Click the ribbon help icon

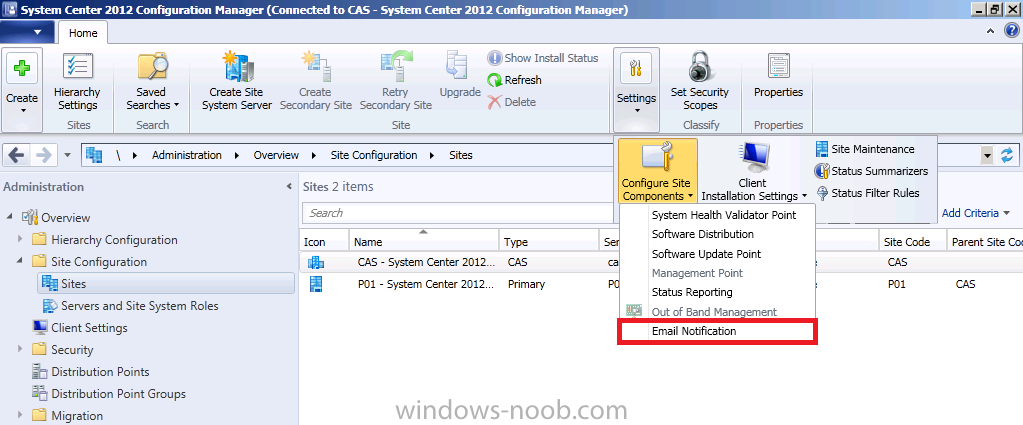click(x=1010, y=31)
